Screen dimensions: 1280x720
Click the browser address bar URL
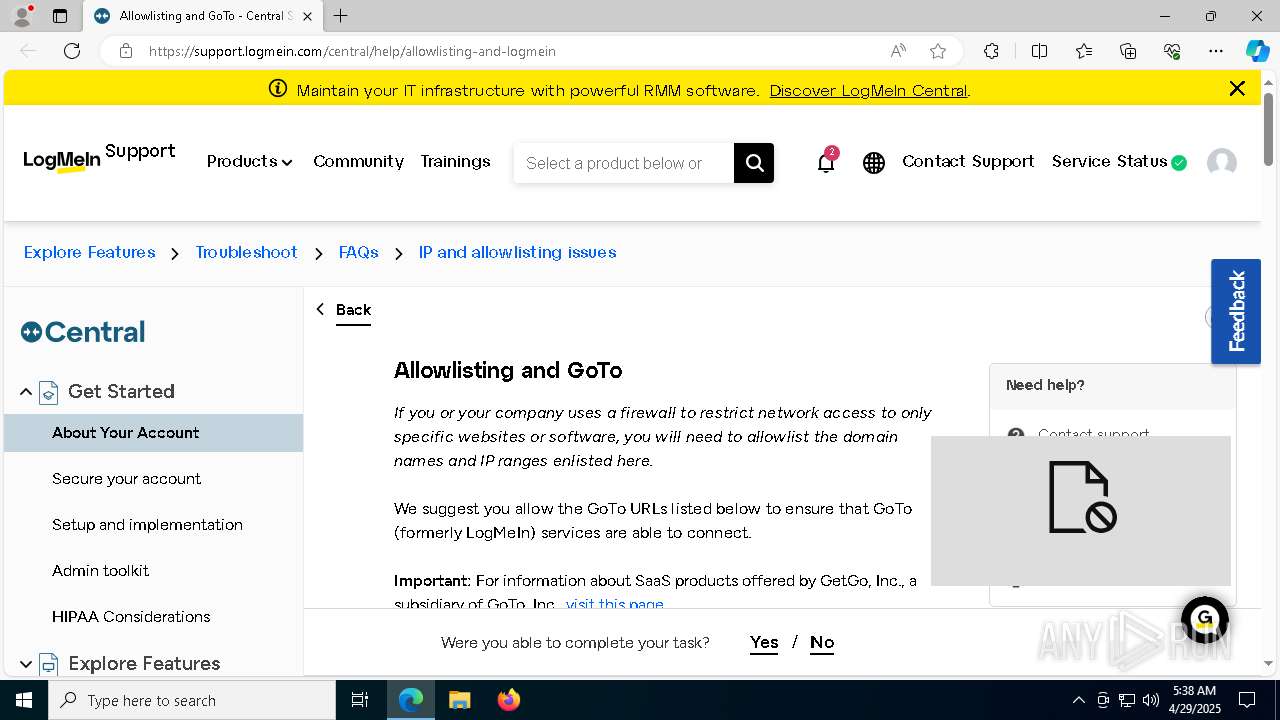(x=352, y=51)
